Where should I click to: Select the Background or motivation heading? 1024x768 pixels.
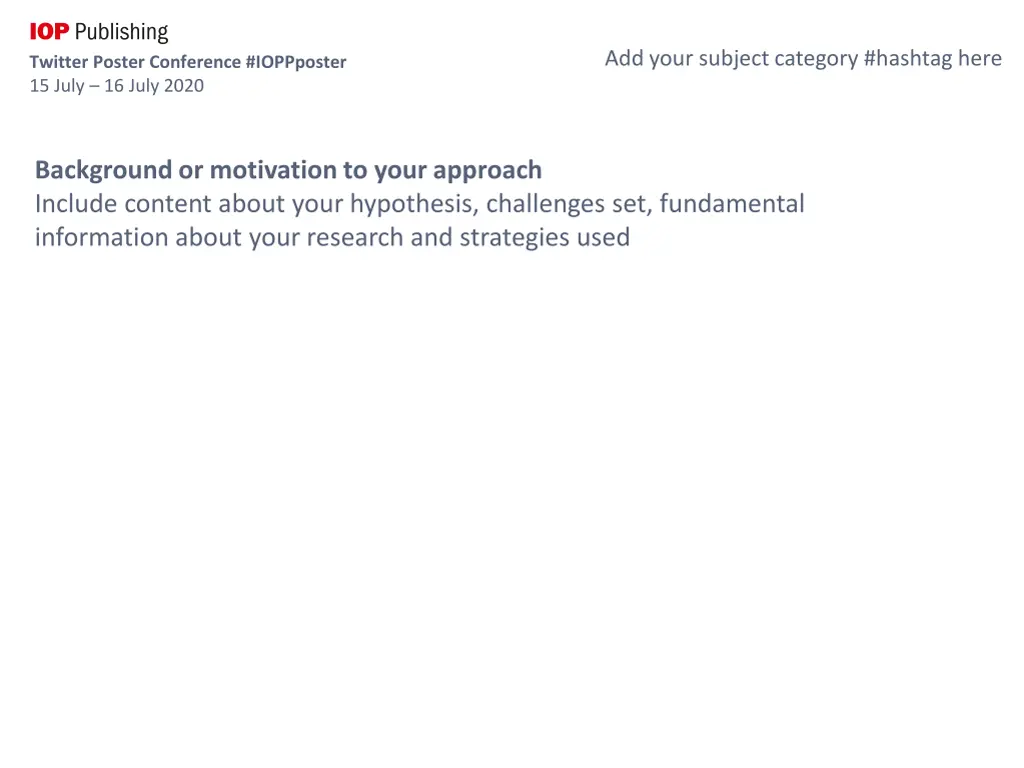[289, 170]
